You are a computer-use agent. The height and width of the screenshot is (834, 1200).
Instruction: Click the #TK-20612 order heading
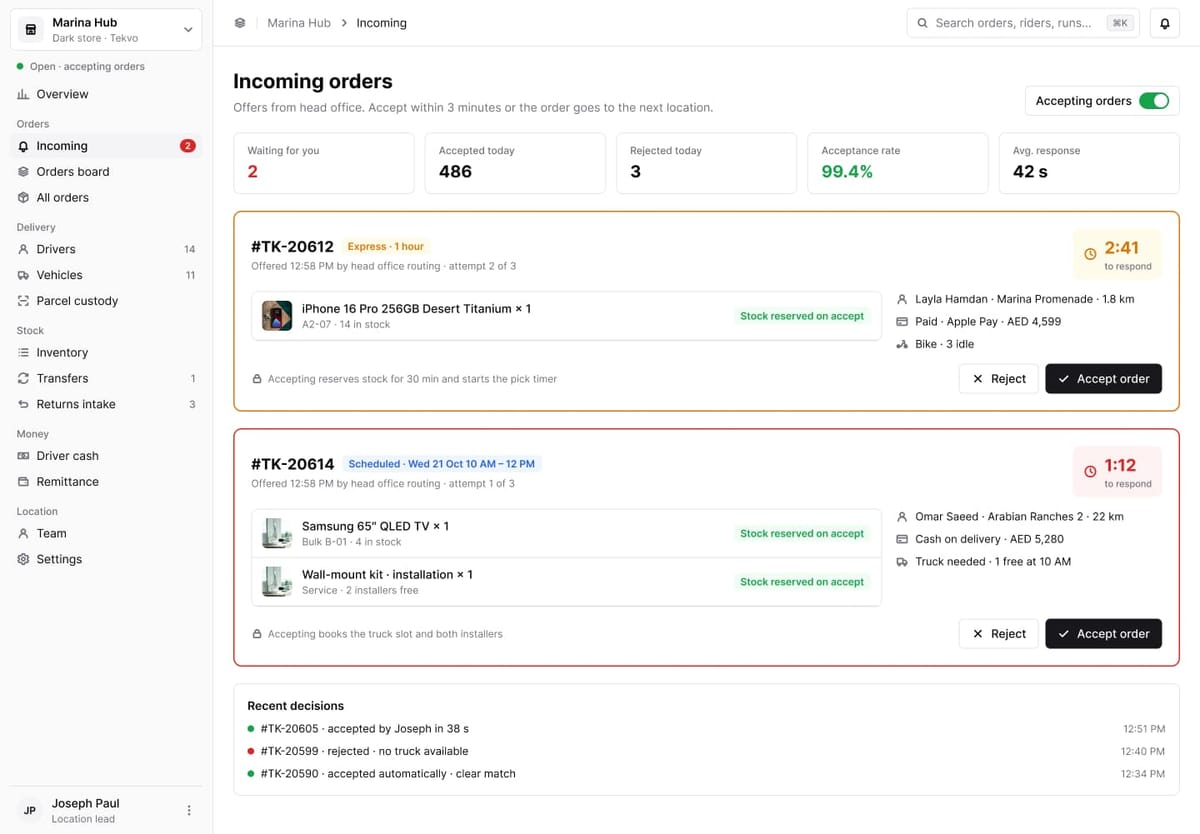[x=292, y=247]
